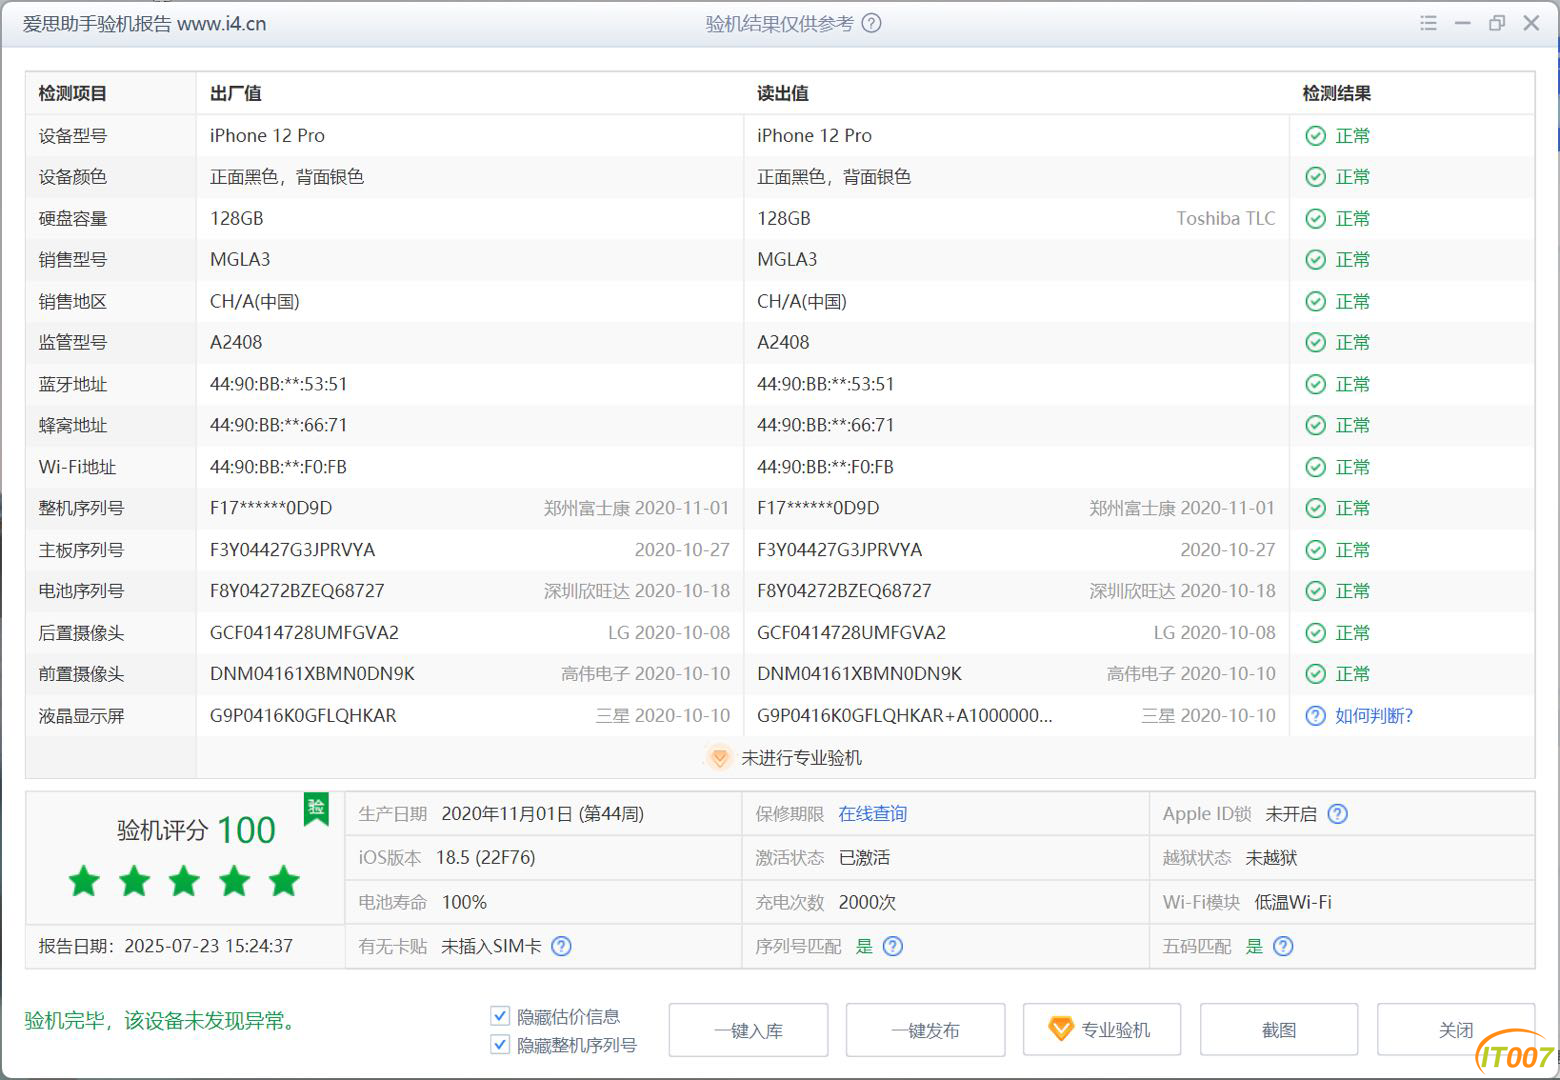The width and height of the screenshot is (1560, 1080).
Task: Click the 检测结果 column header
Action: click(x=1336, y=94)
